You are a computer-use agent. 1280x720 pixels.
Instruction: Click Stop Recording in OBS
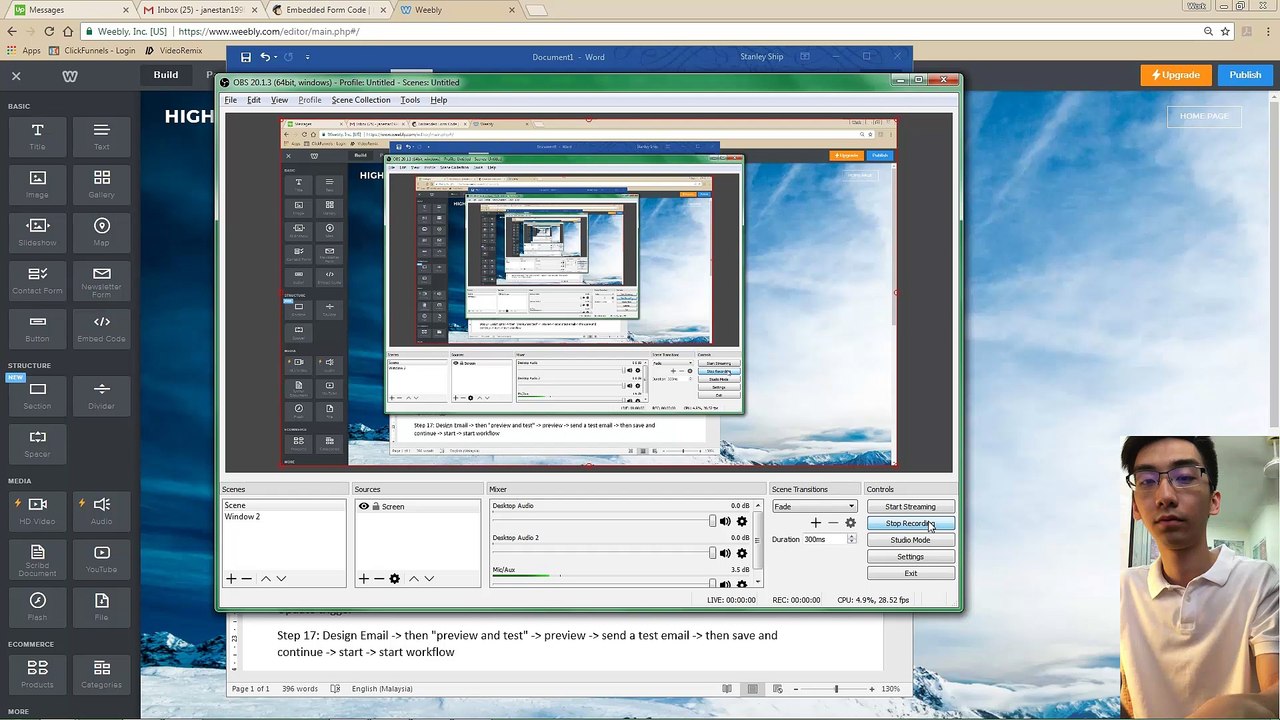click(x=910, y=523)
